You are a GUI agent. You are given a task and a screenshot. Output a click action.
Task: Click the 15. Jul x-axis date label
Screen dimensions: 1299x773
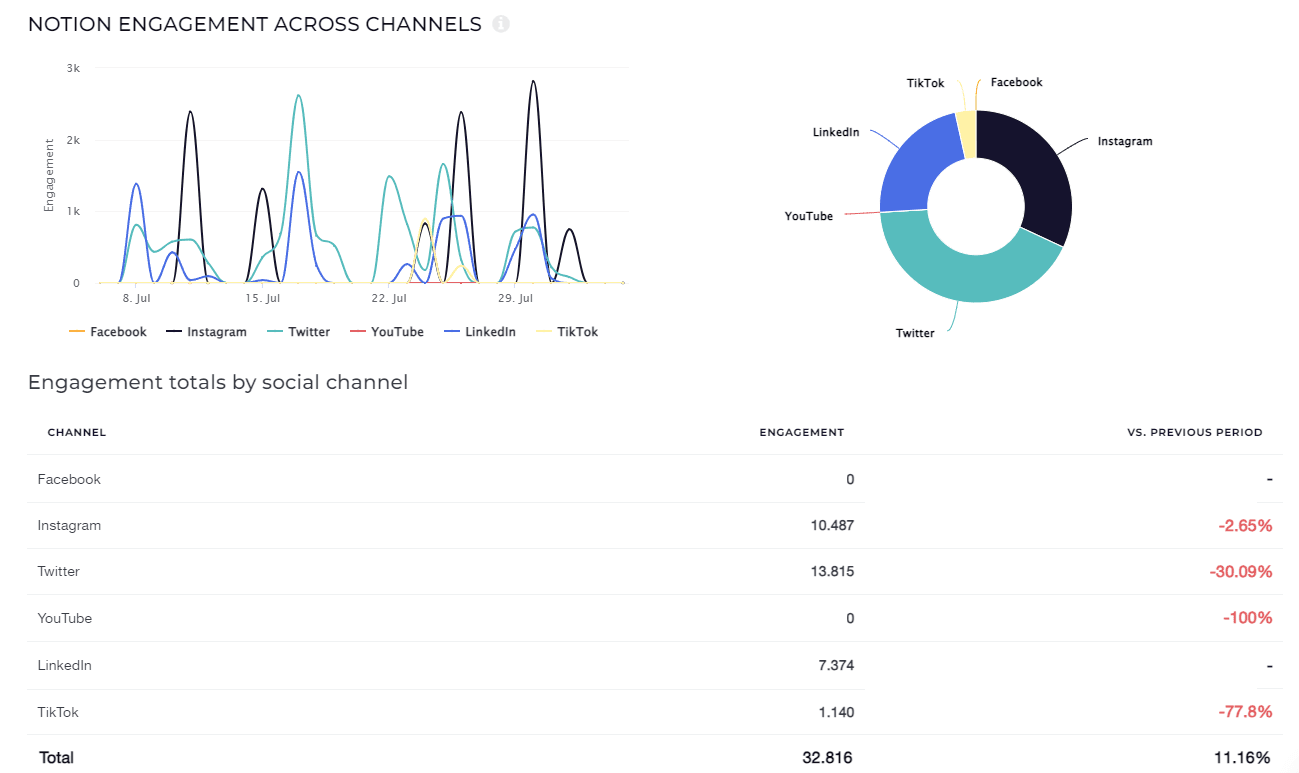[262, 299]
